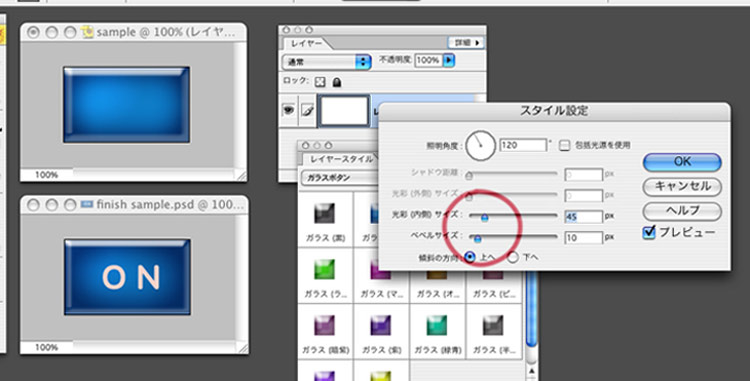Uncheck the プレビュー checkbox
This screenshot has height=381, width=750.
pos(649,233)
